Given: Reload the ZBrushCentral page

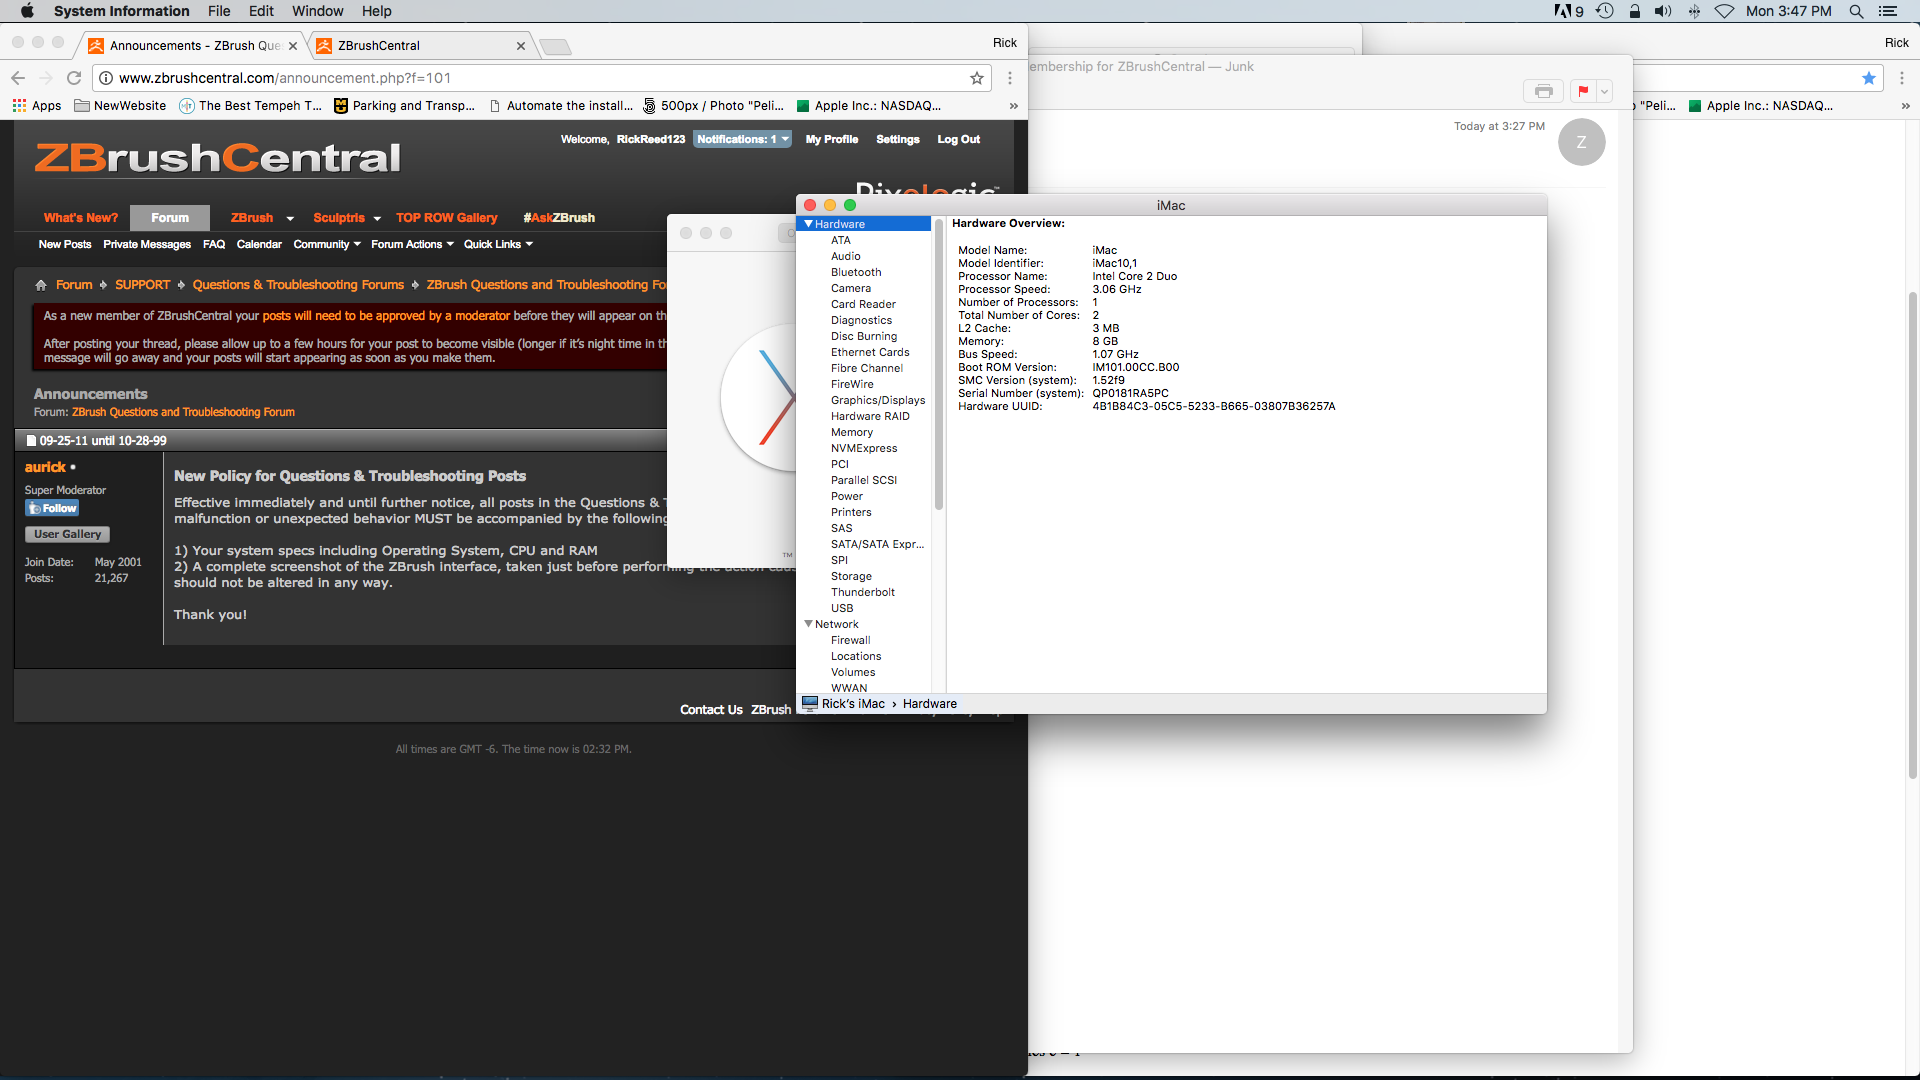Looking at the screenshot, I should coord(74,78).
